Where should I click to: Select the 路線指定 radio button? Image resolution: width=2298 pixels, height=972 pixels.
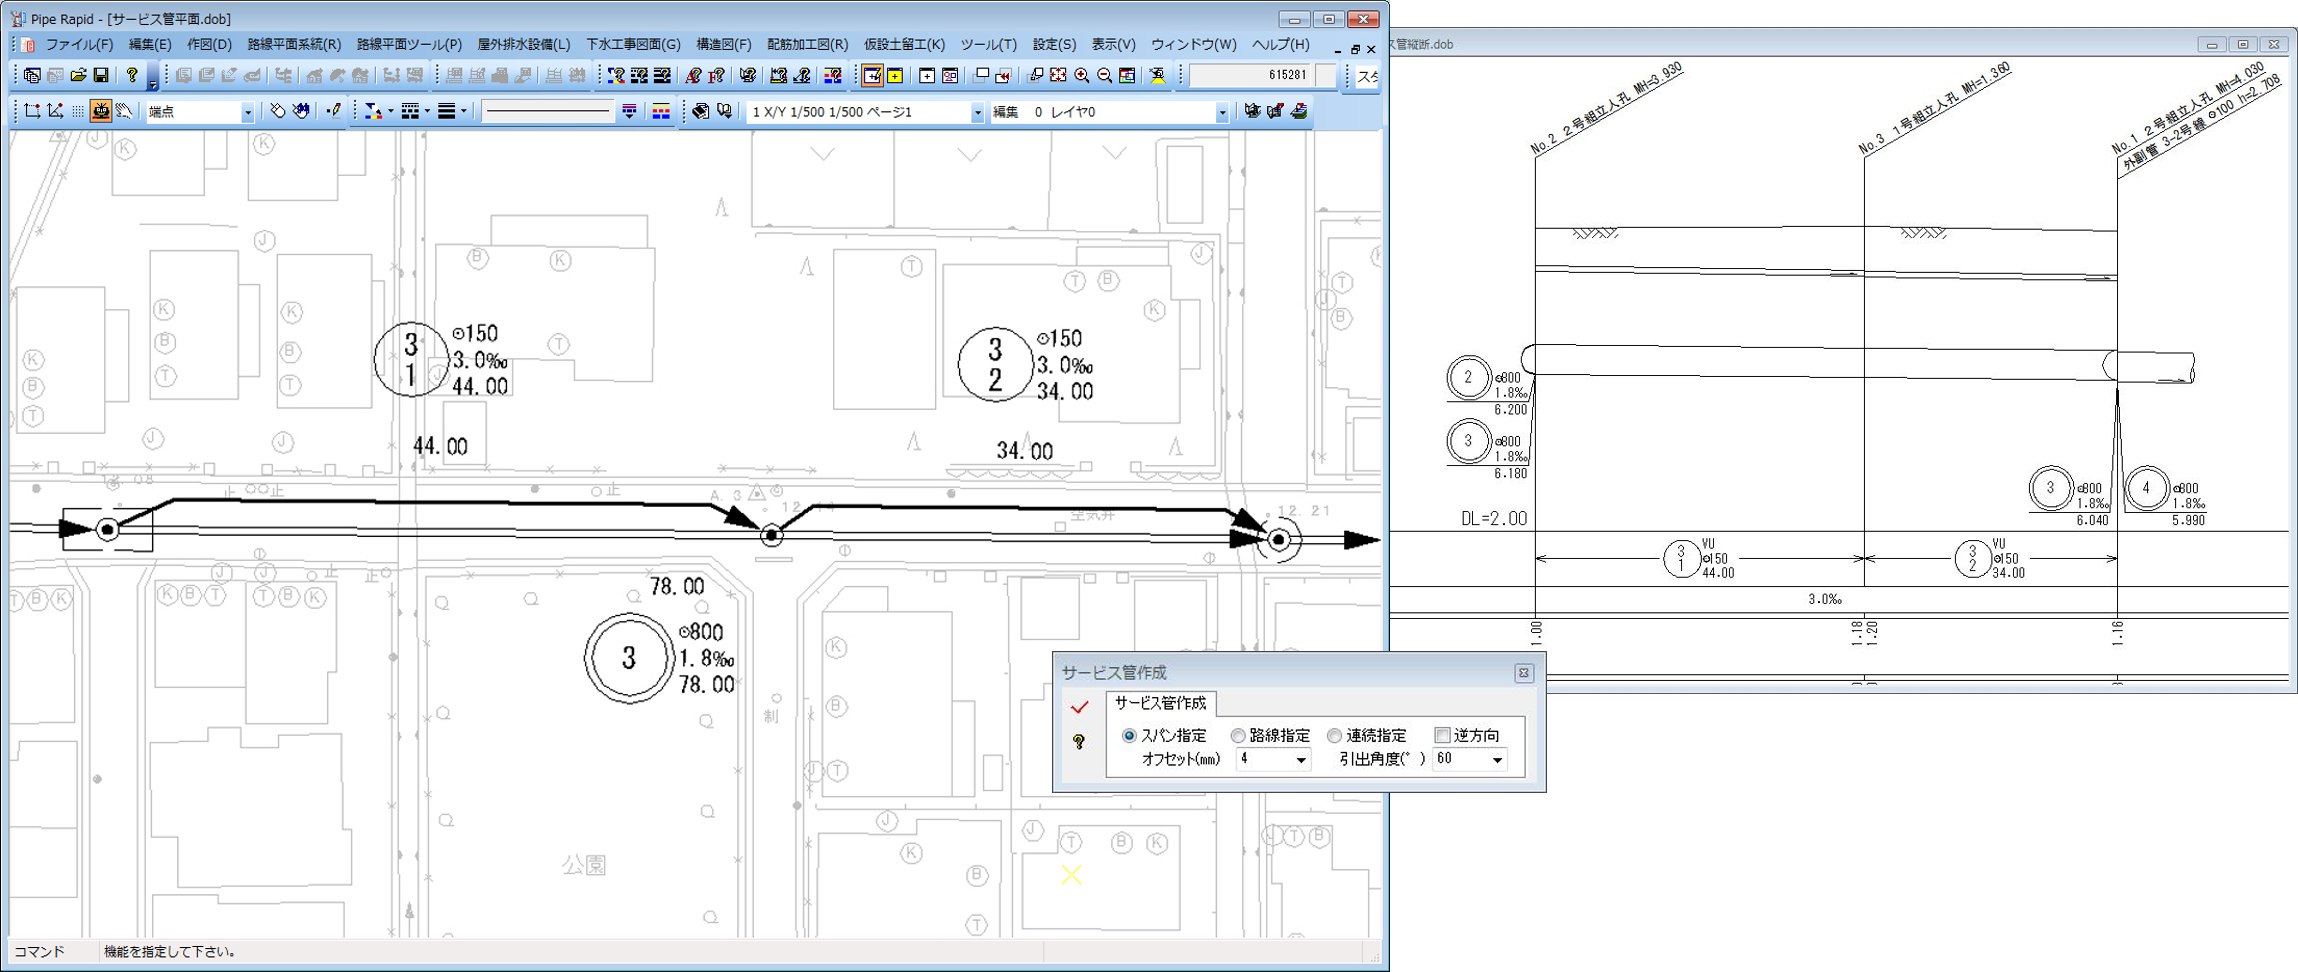pos(1238,736)
